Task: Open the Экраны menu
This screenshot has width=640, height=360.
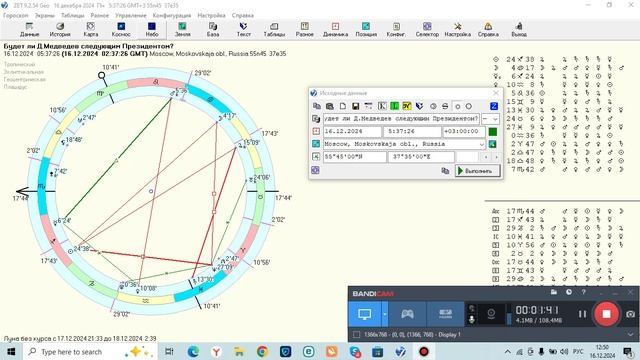Action: click(x=44, y=15)
